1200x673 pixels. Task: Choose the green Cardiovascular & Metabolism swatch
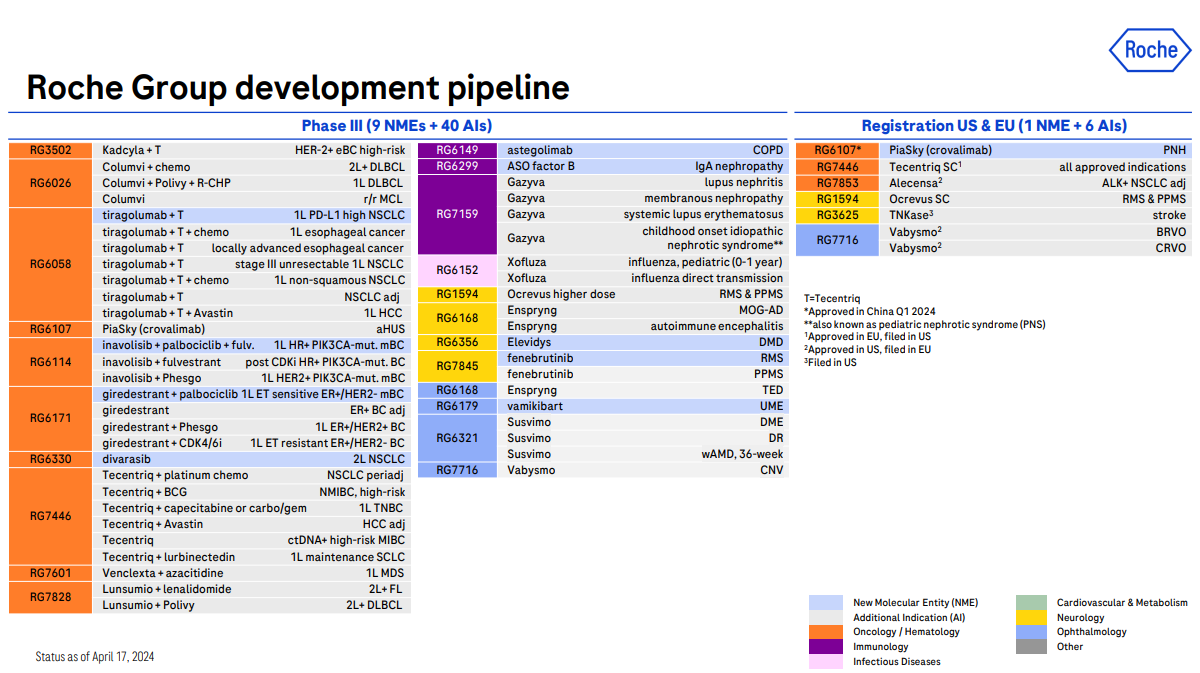(1031, 603)
